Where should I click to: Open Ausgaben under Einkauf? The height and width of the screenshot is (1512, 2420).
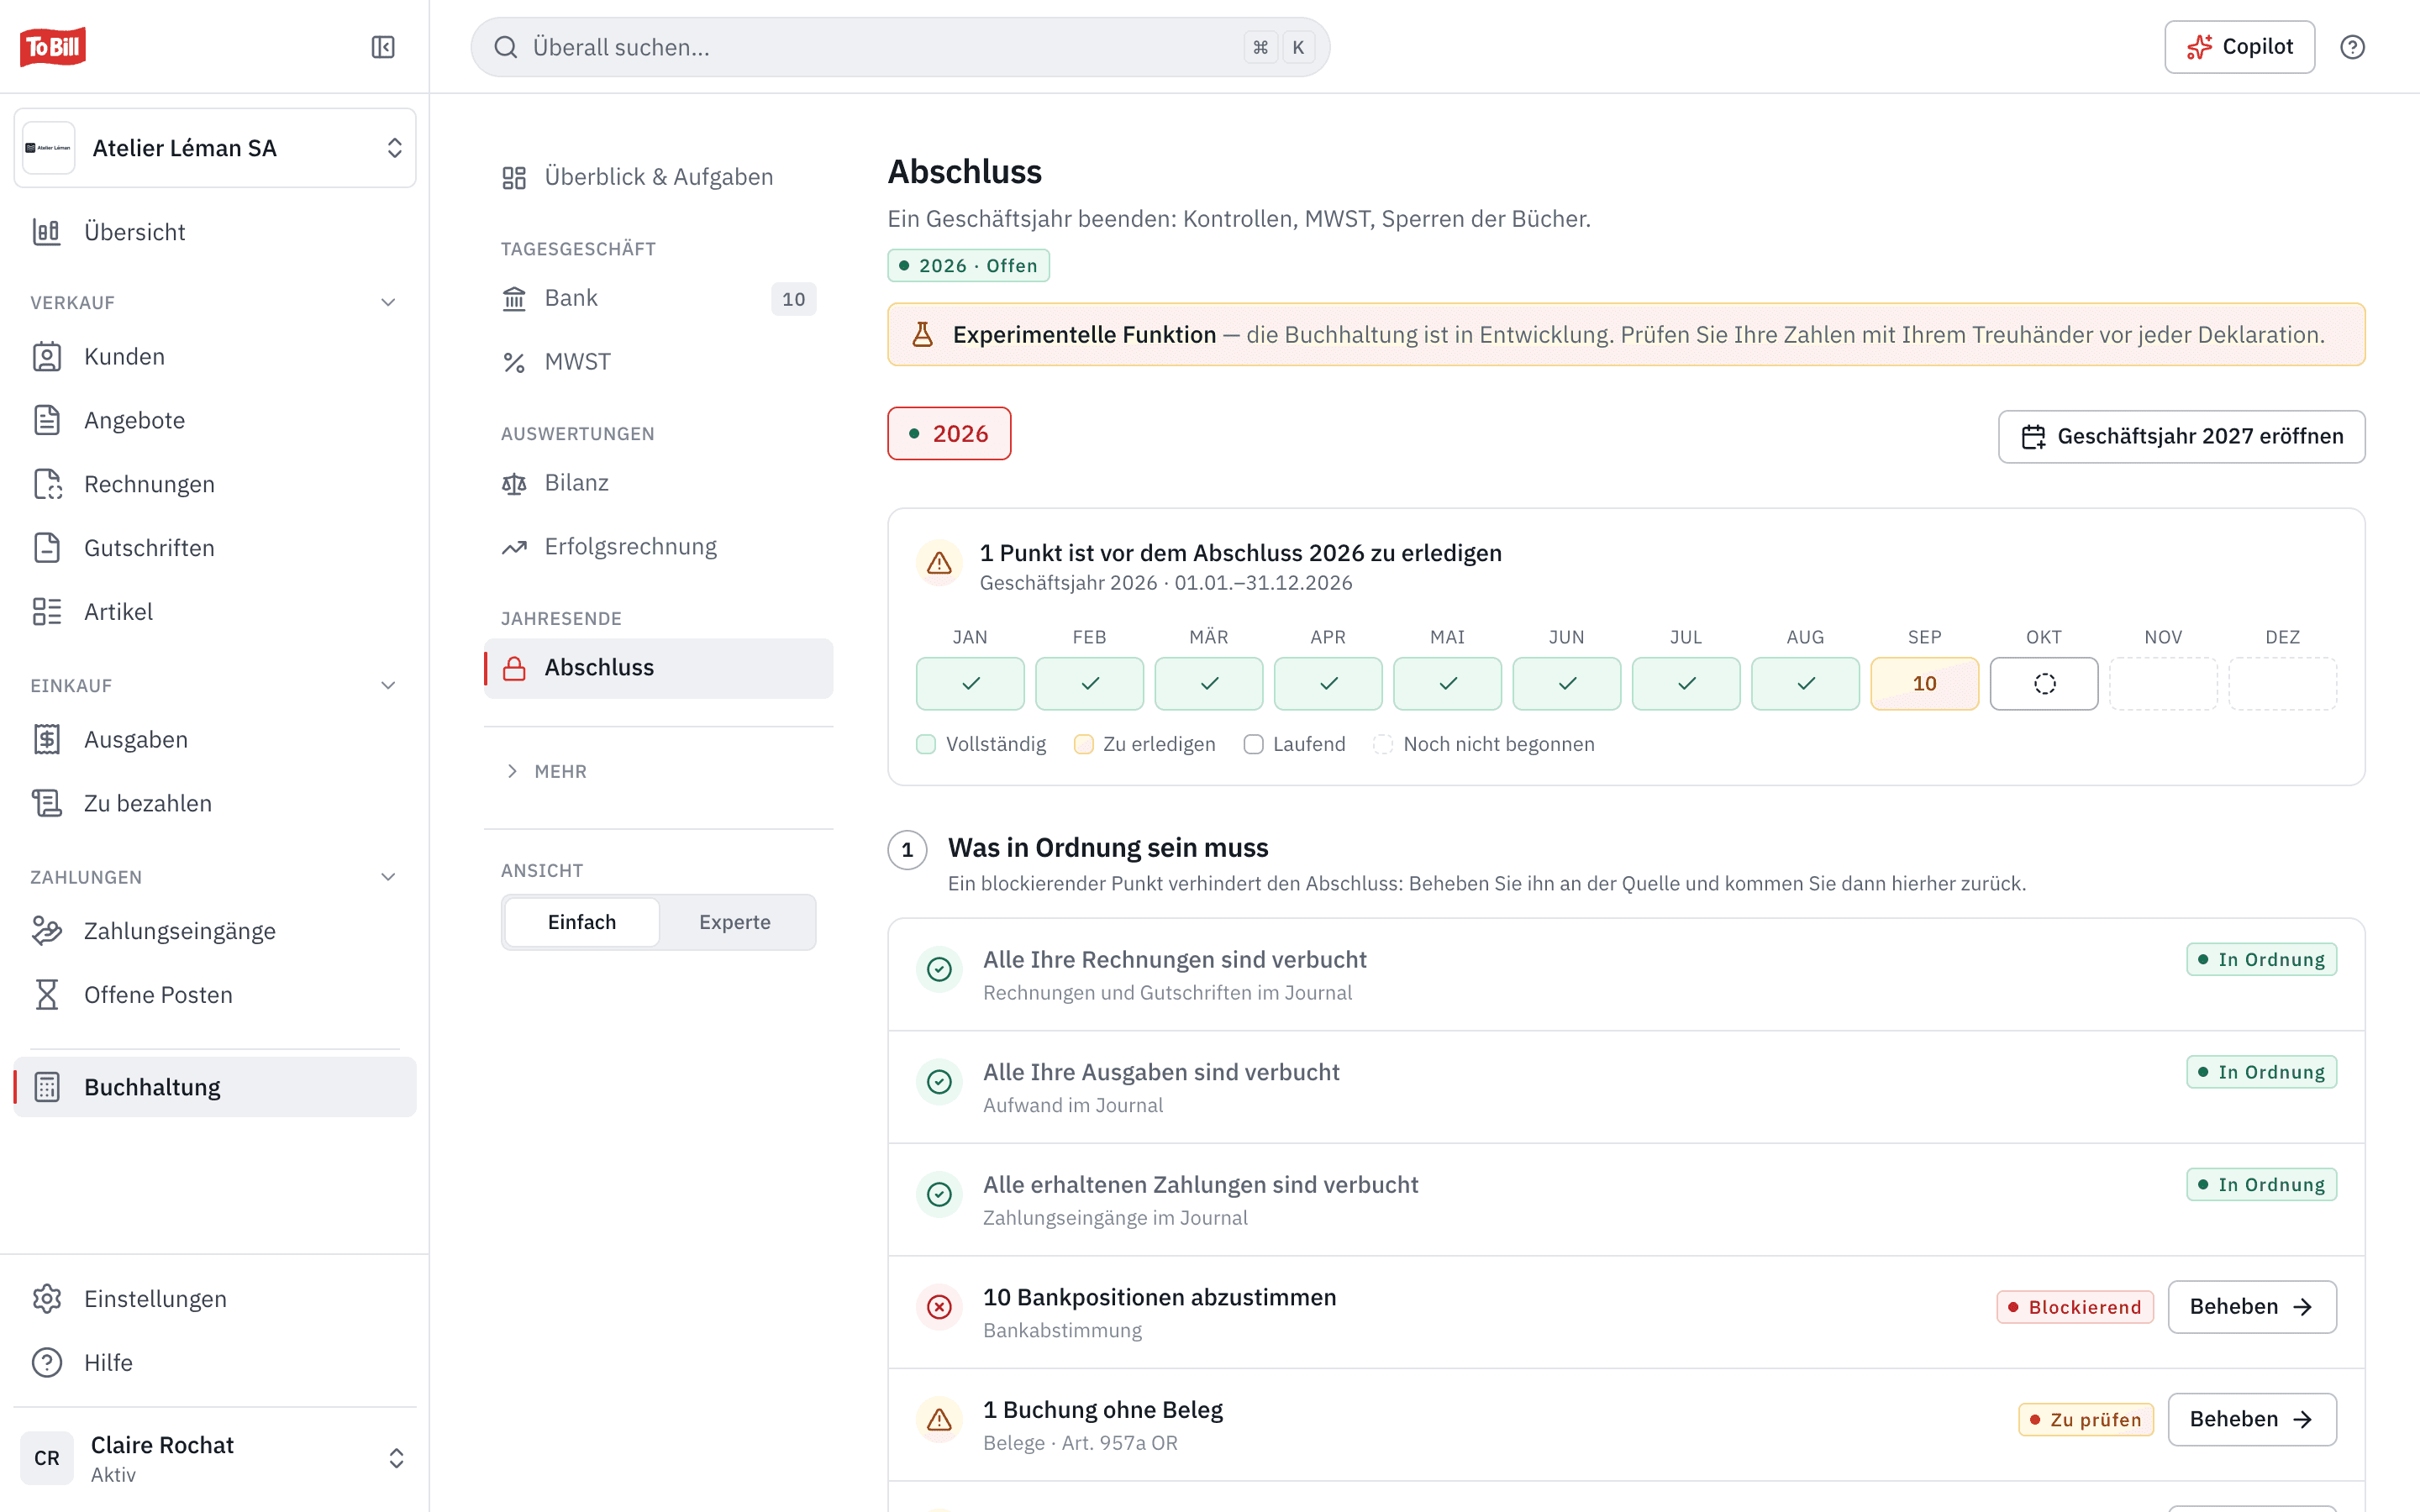coord(215,740)
